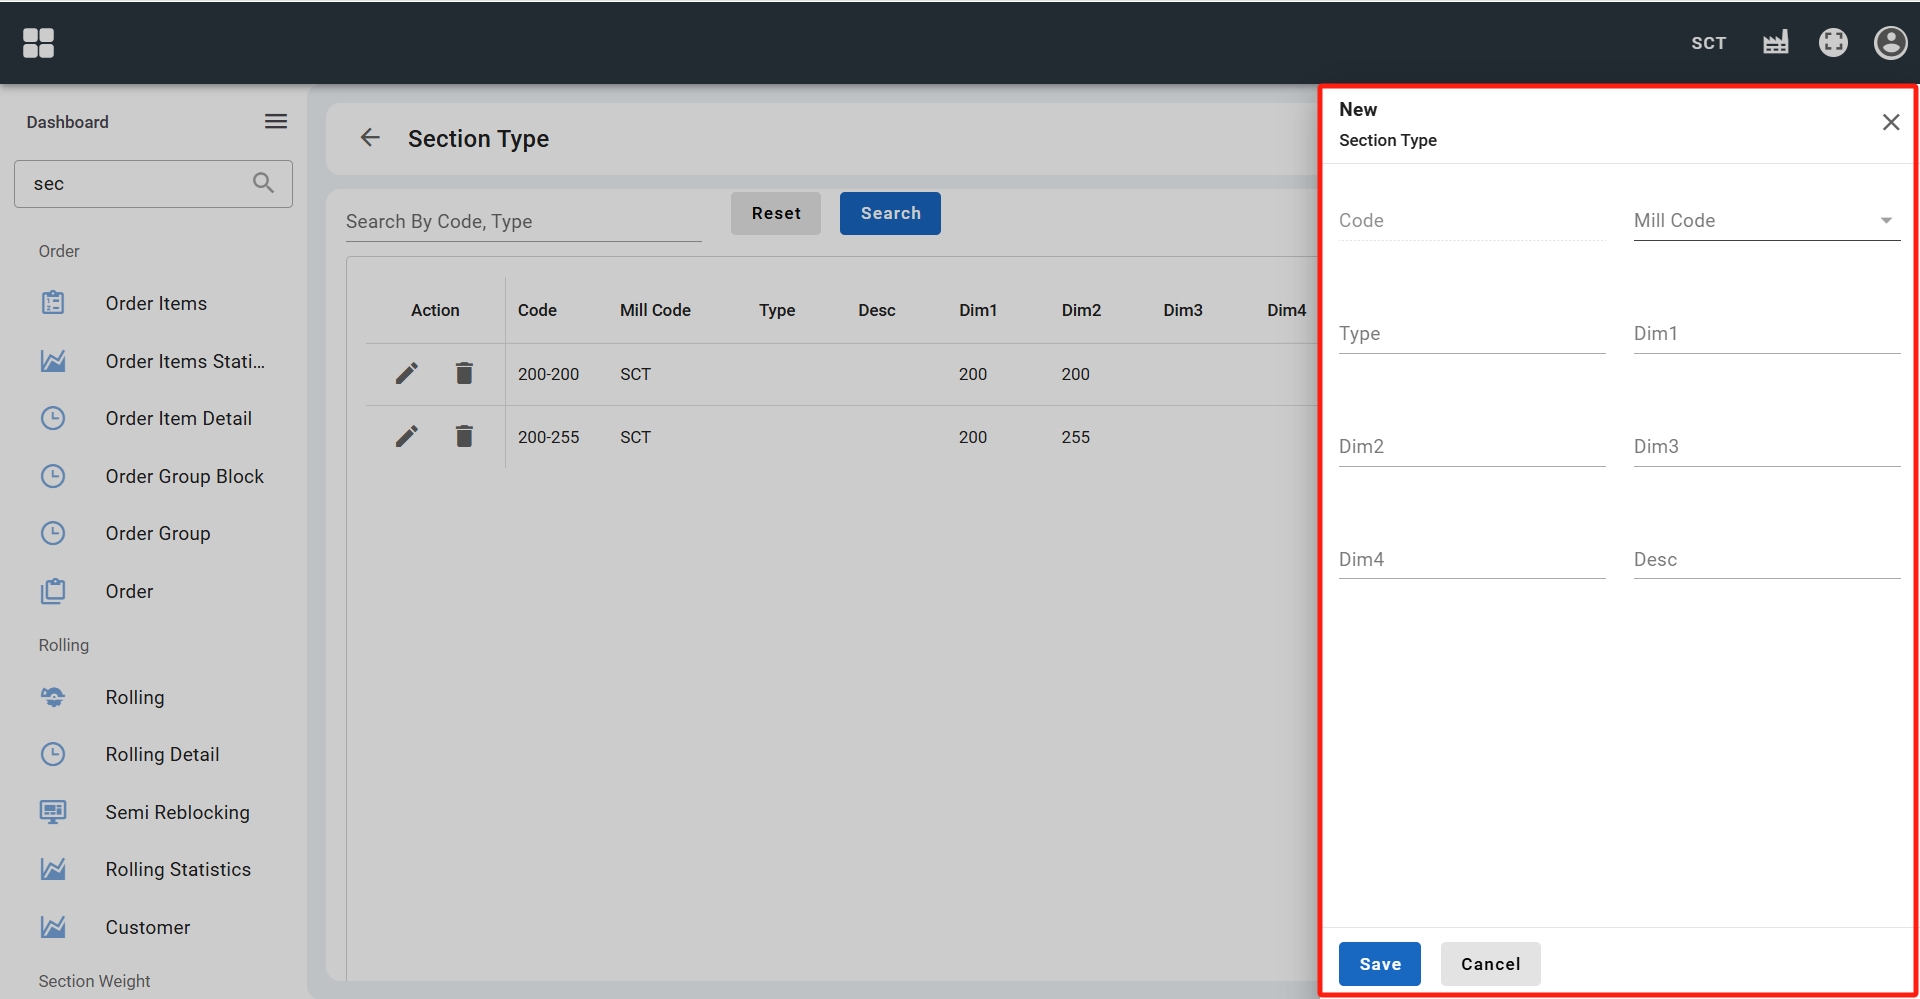Focus the Dim1 input field

click(x=1766, y=334)
